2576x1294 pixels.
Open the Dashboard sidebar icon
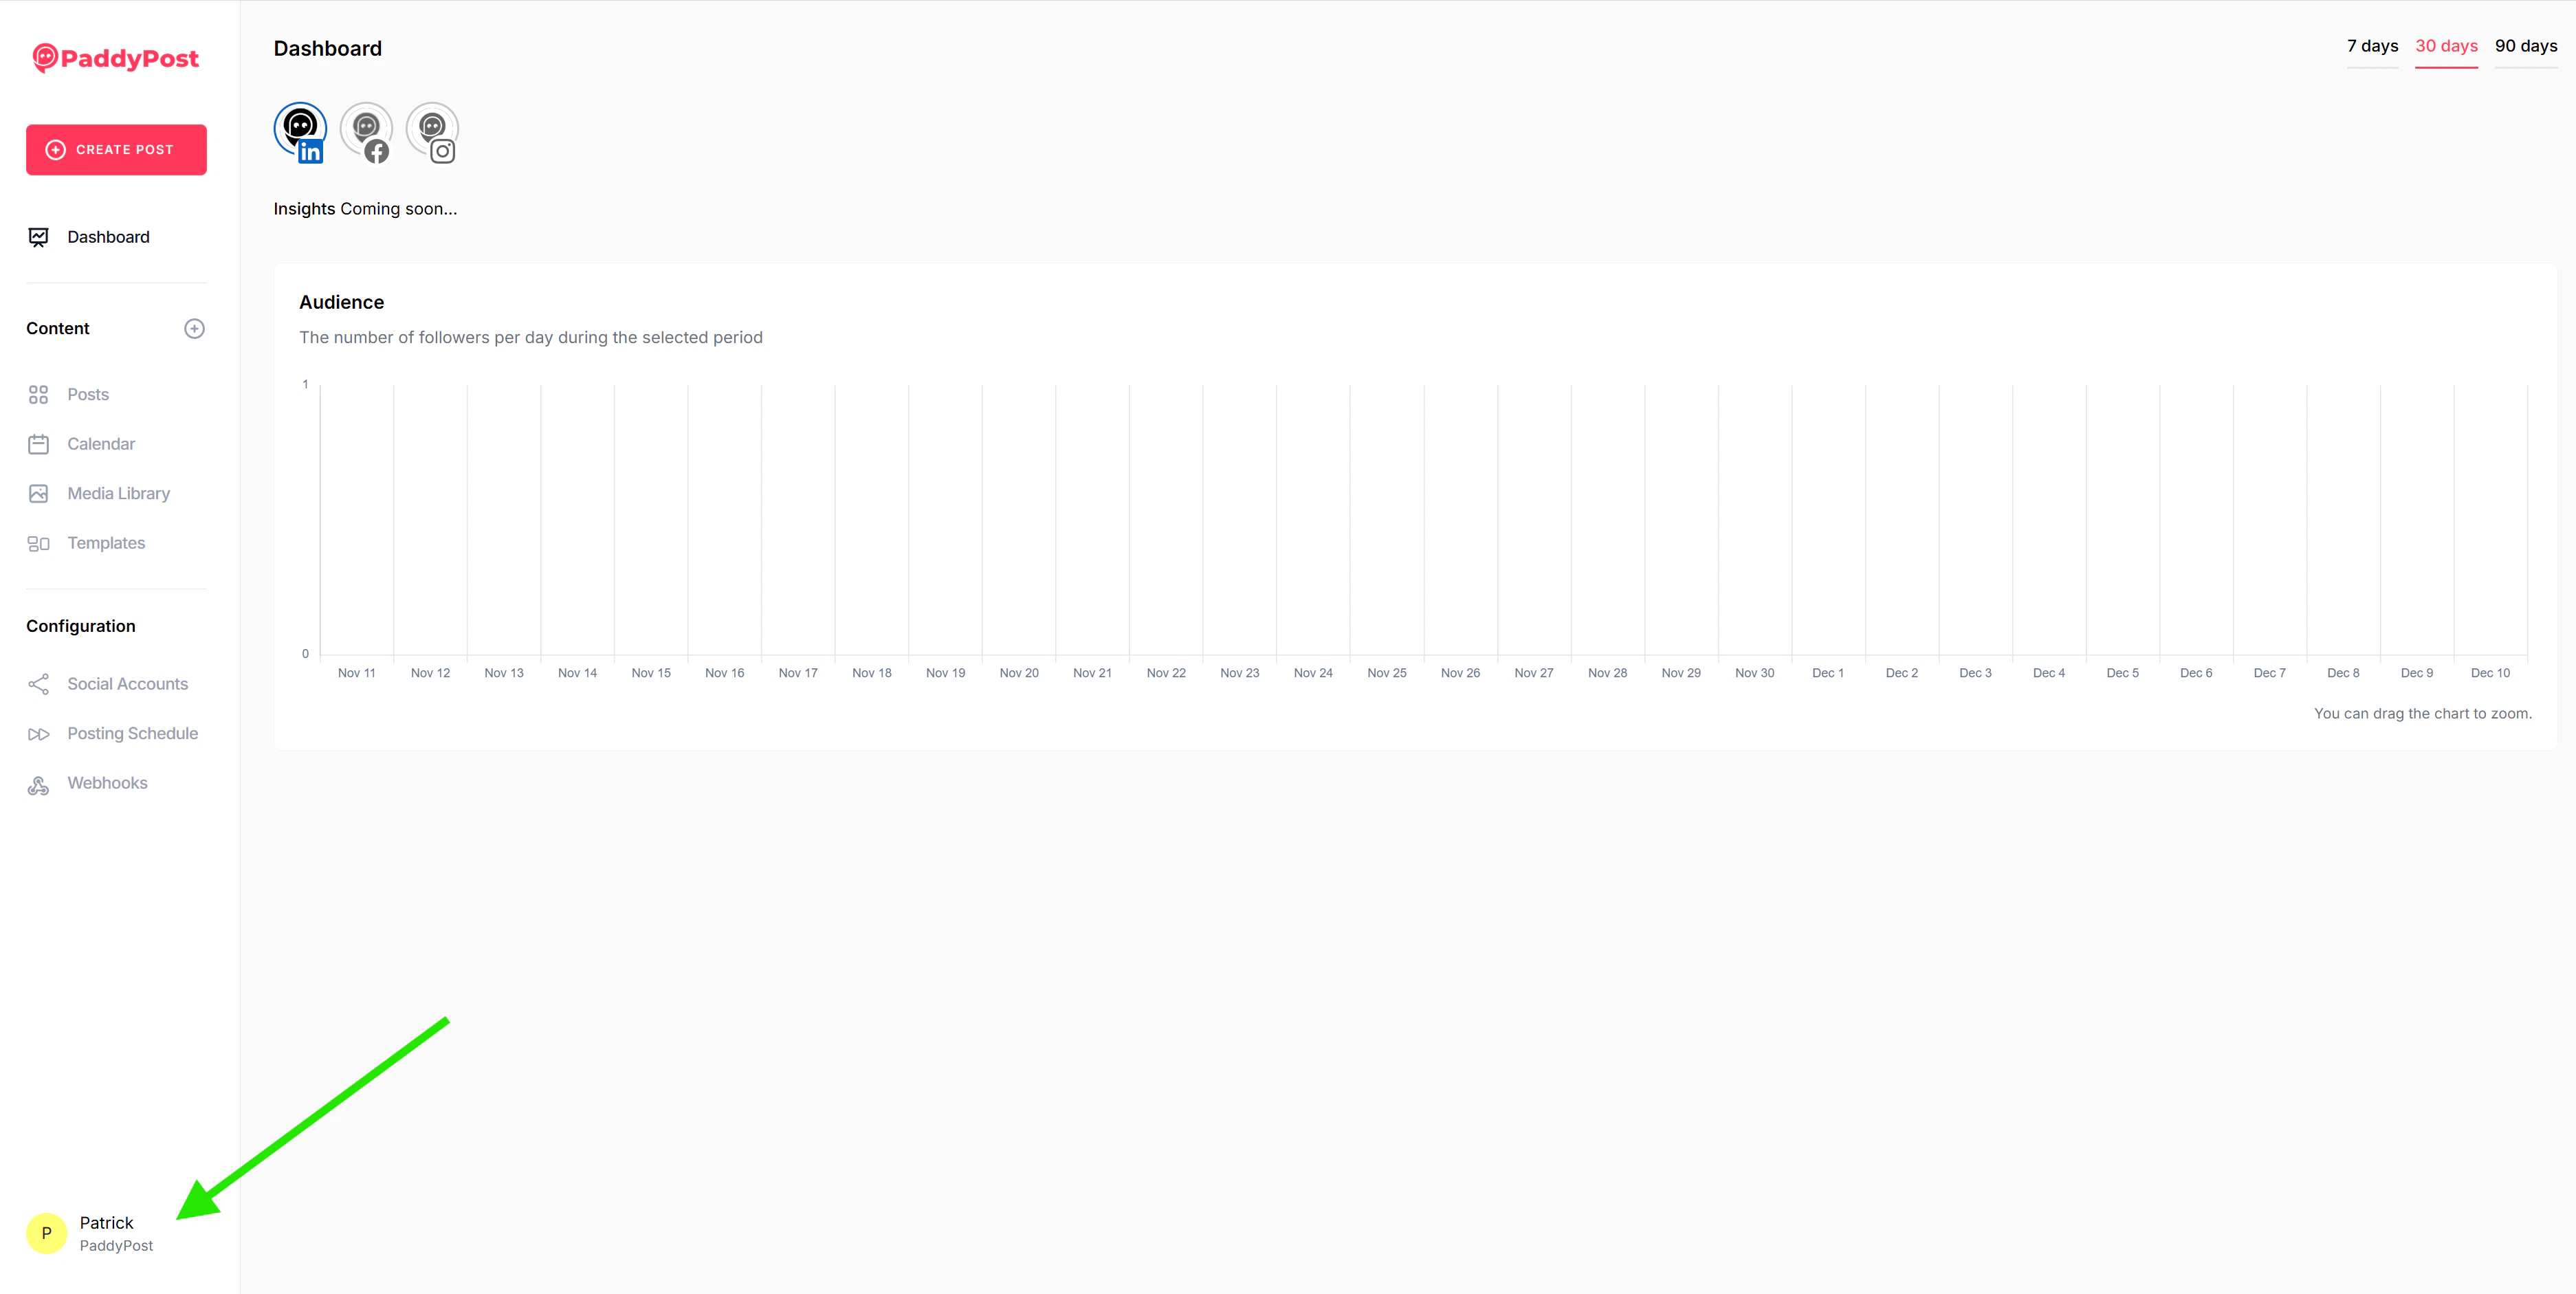click(39, 237)
